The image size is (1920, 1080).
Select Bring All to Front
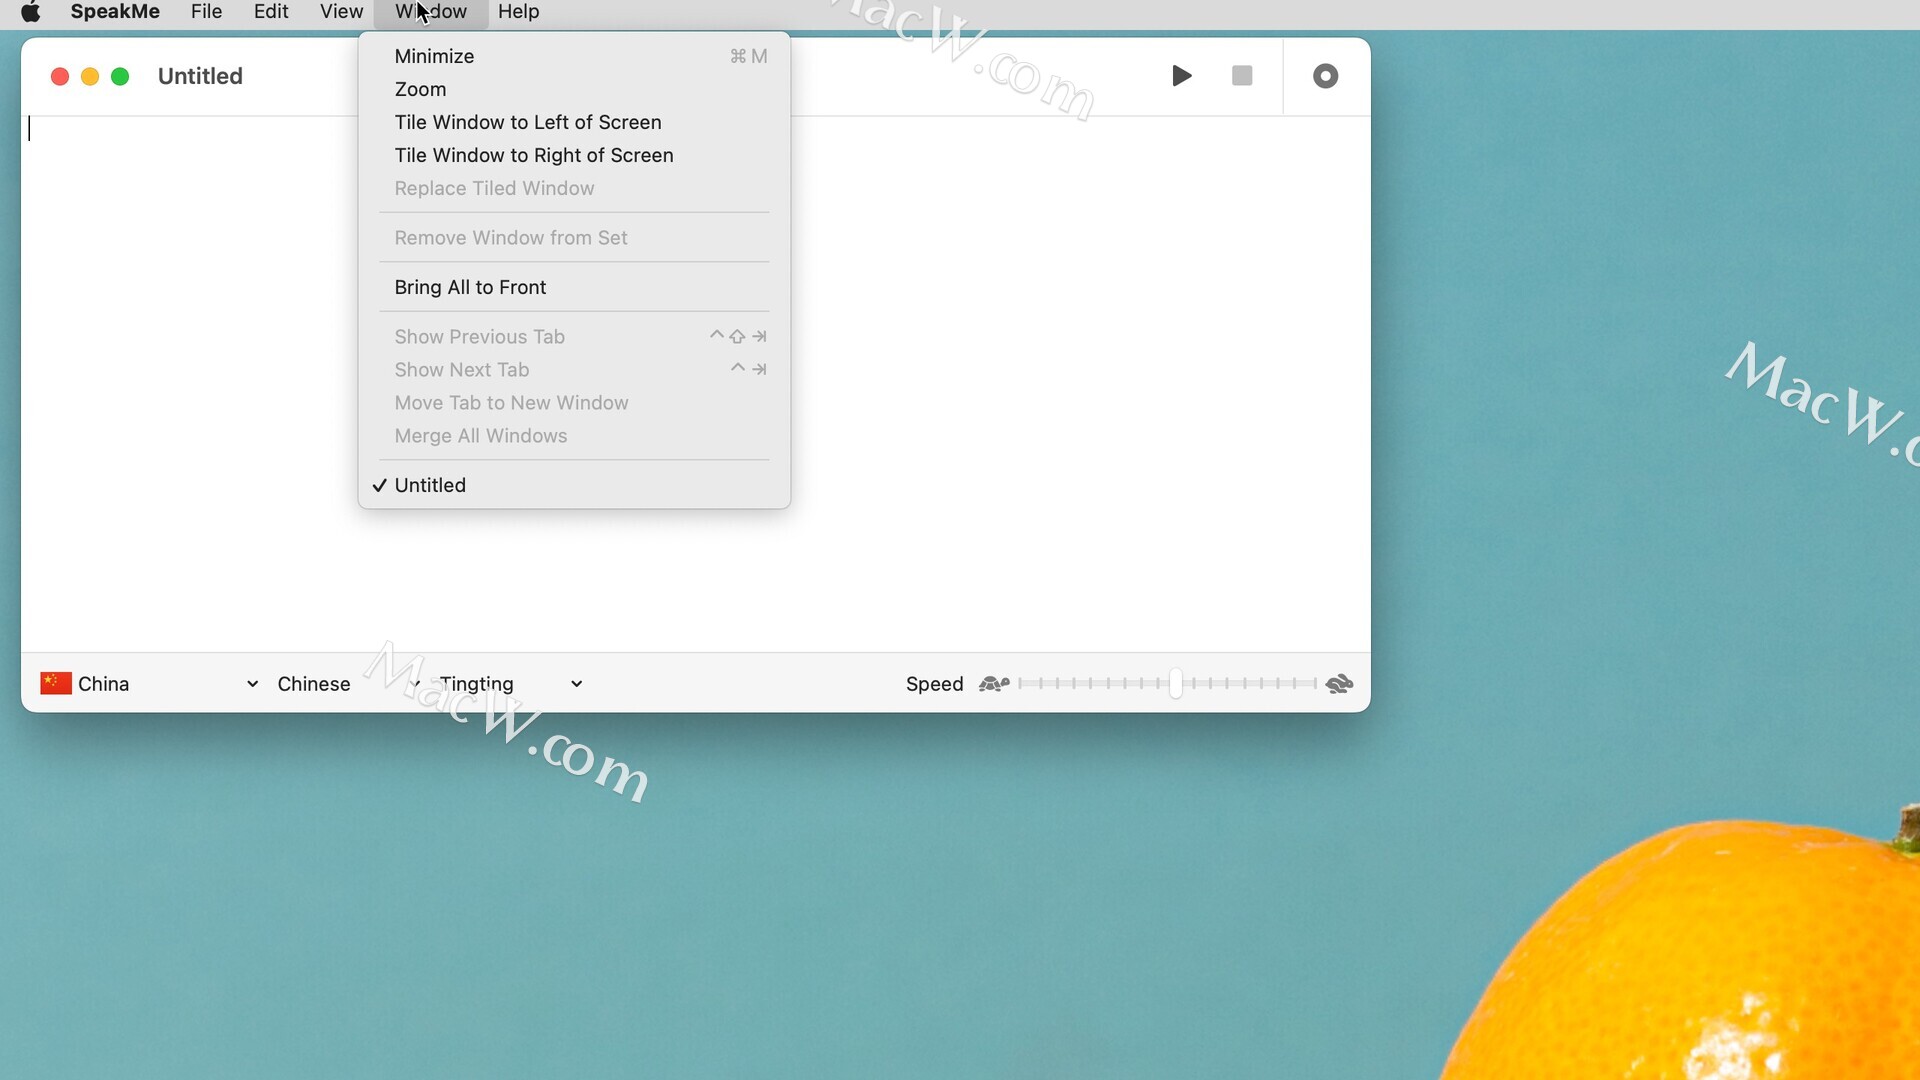[574, 287]
